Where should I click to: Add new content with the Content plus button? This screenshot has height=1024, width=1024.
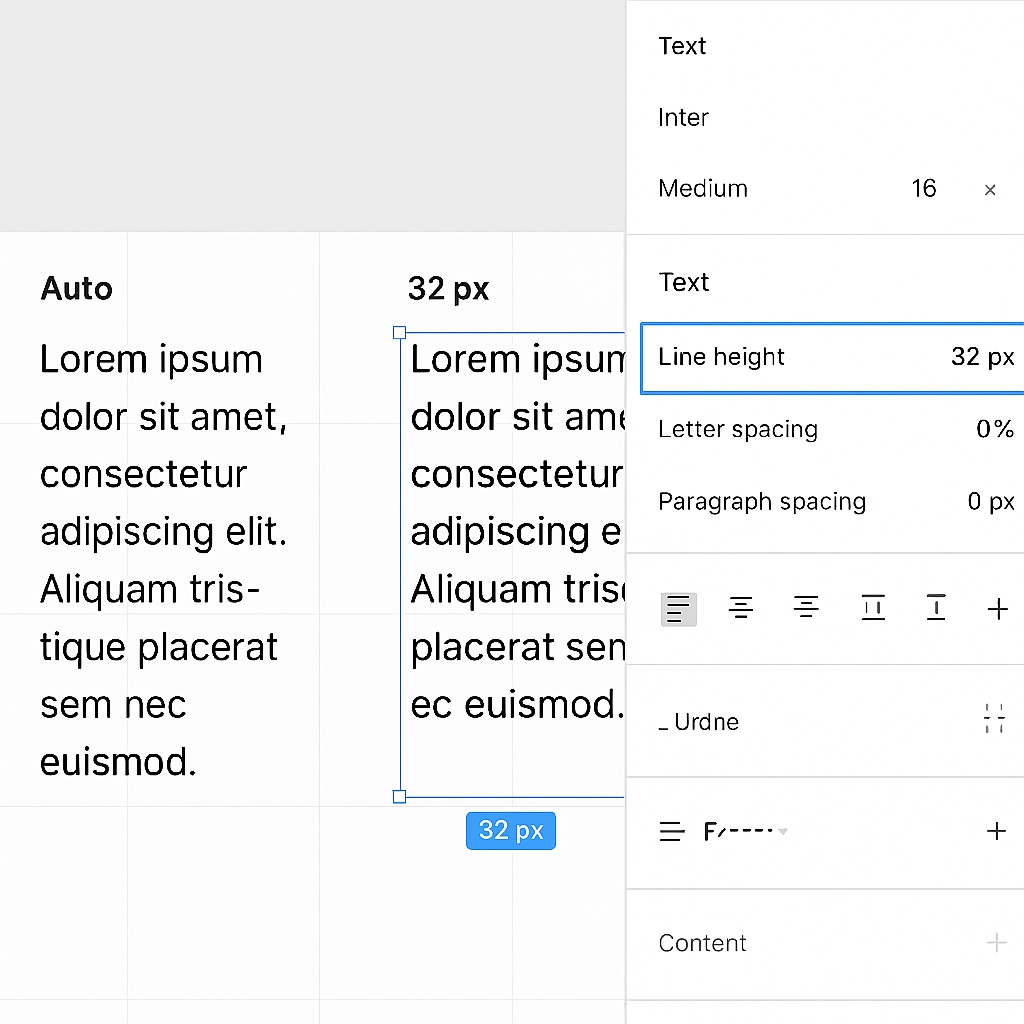pos(996,942)
